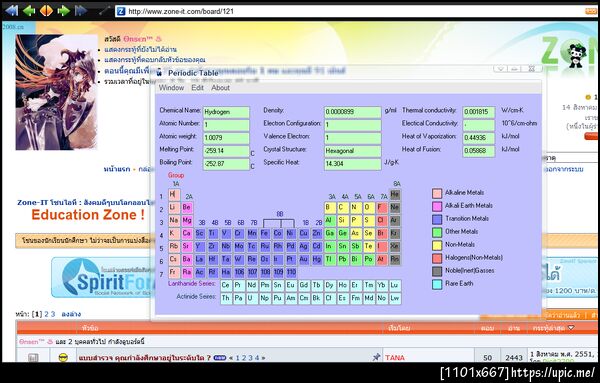The image size is (600, 383).
Task: Select the Lead (Pb) element cell
Action: coord(342,259)
